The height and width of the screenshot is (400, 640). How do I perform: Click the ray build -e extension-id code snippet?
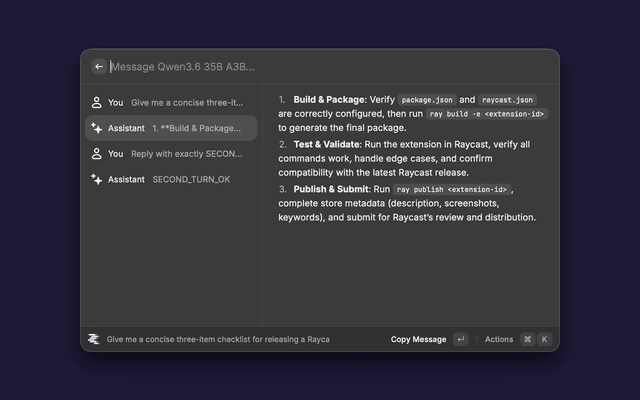(487, 114)
